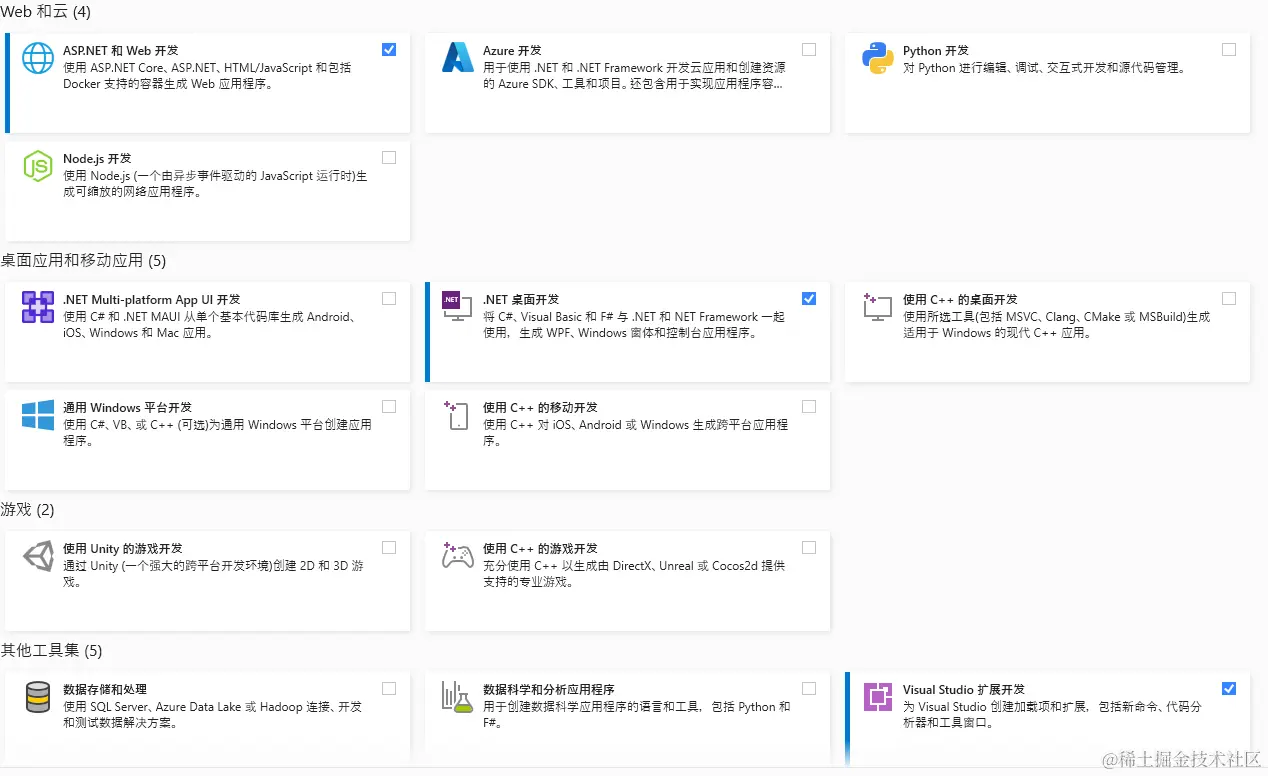Check the Azure 开发 workload checkbox
This screenshot has width=1268, height=776.
(809, 49)
